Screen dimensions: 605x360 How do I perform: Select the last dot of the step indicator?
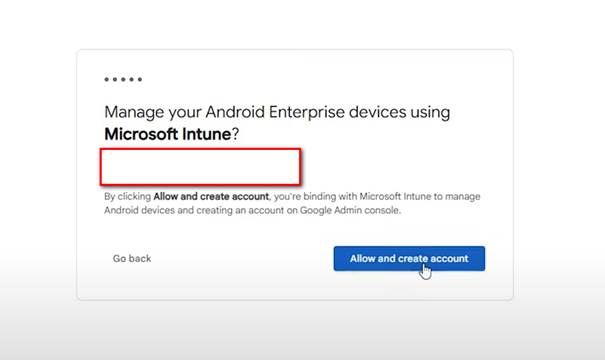pyautogui.click(x=140, y=79)
